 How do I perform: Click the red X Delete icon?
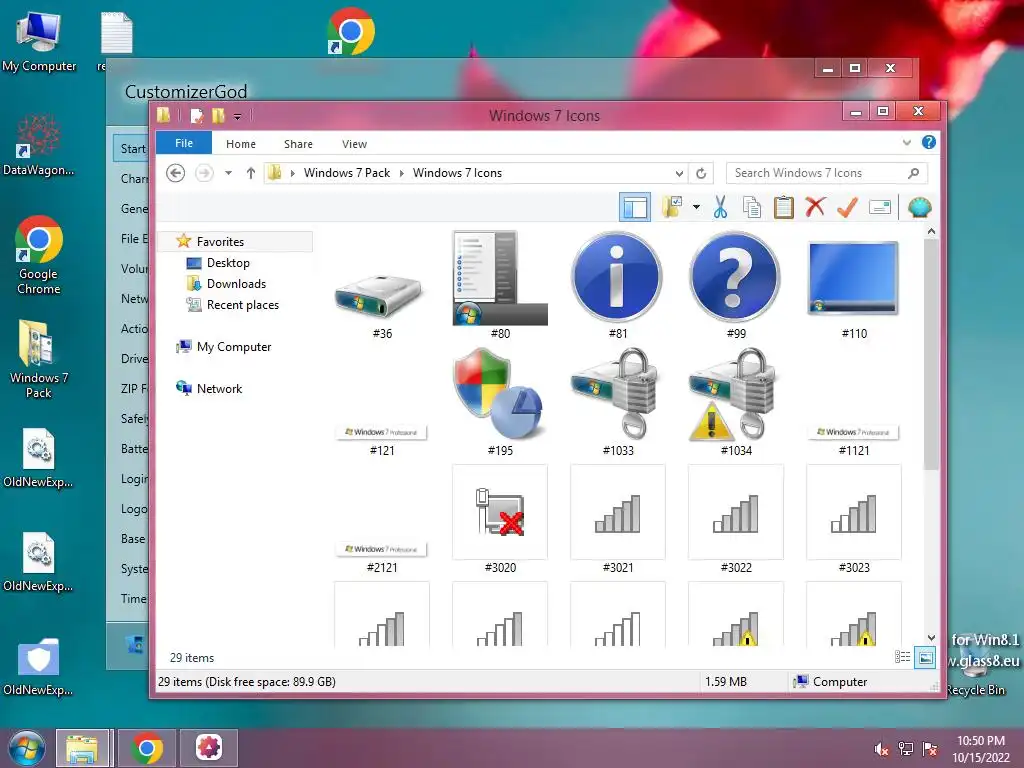coord(815,208)
